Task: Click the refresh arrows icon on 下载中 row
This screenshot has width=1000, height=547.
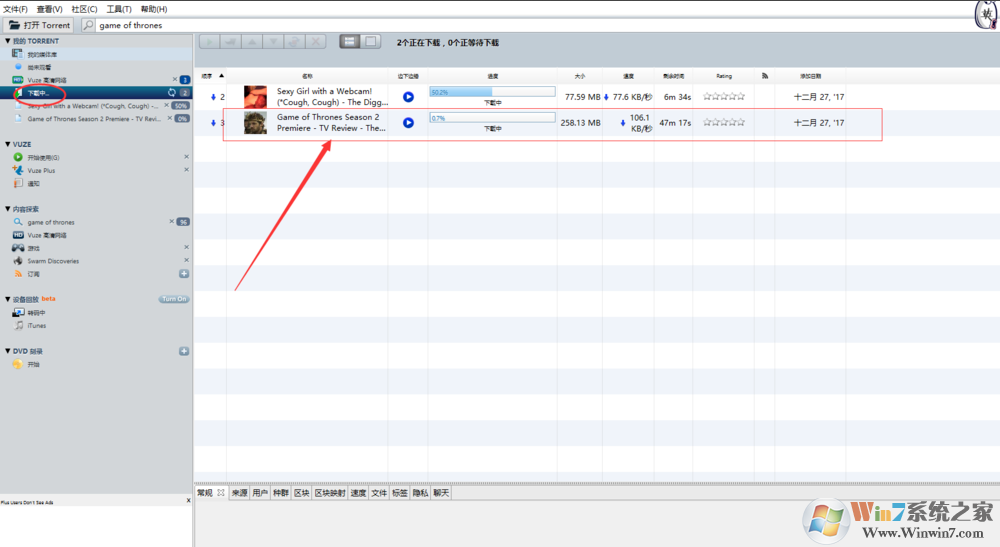Action: (172, 93)
